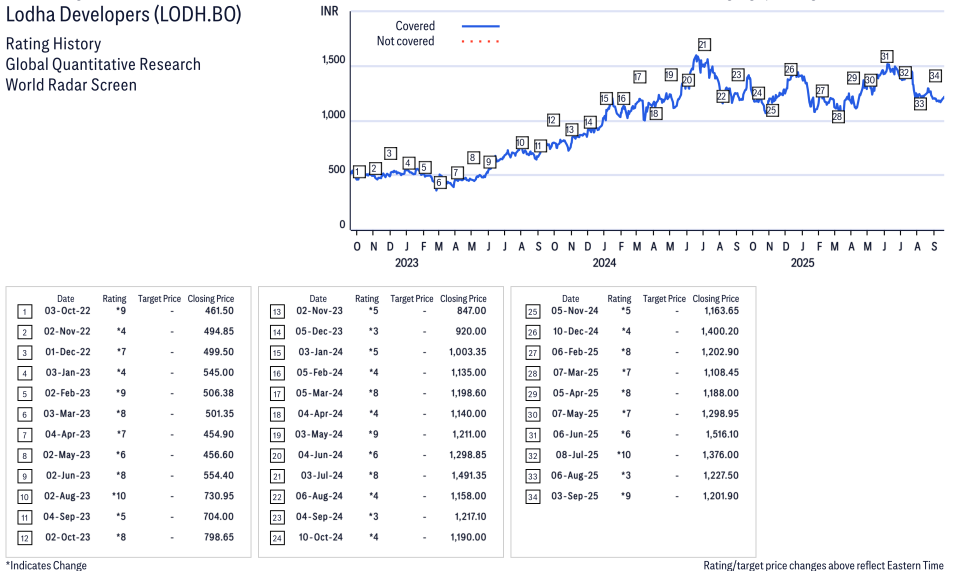Select chart marker 26 on the graph
955x571 pixels.
pos(790,69)
